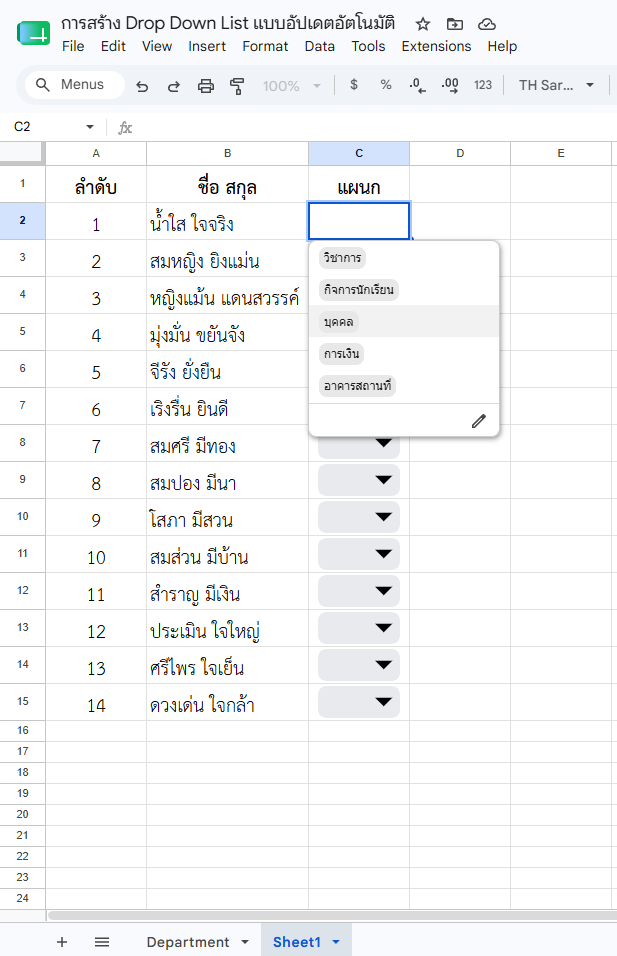Open the Insert menu
617x956 pixels.
click(x=207, y=46)
